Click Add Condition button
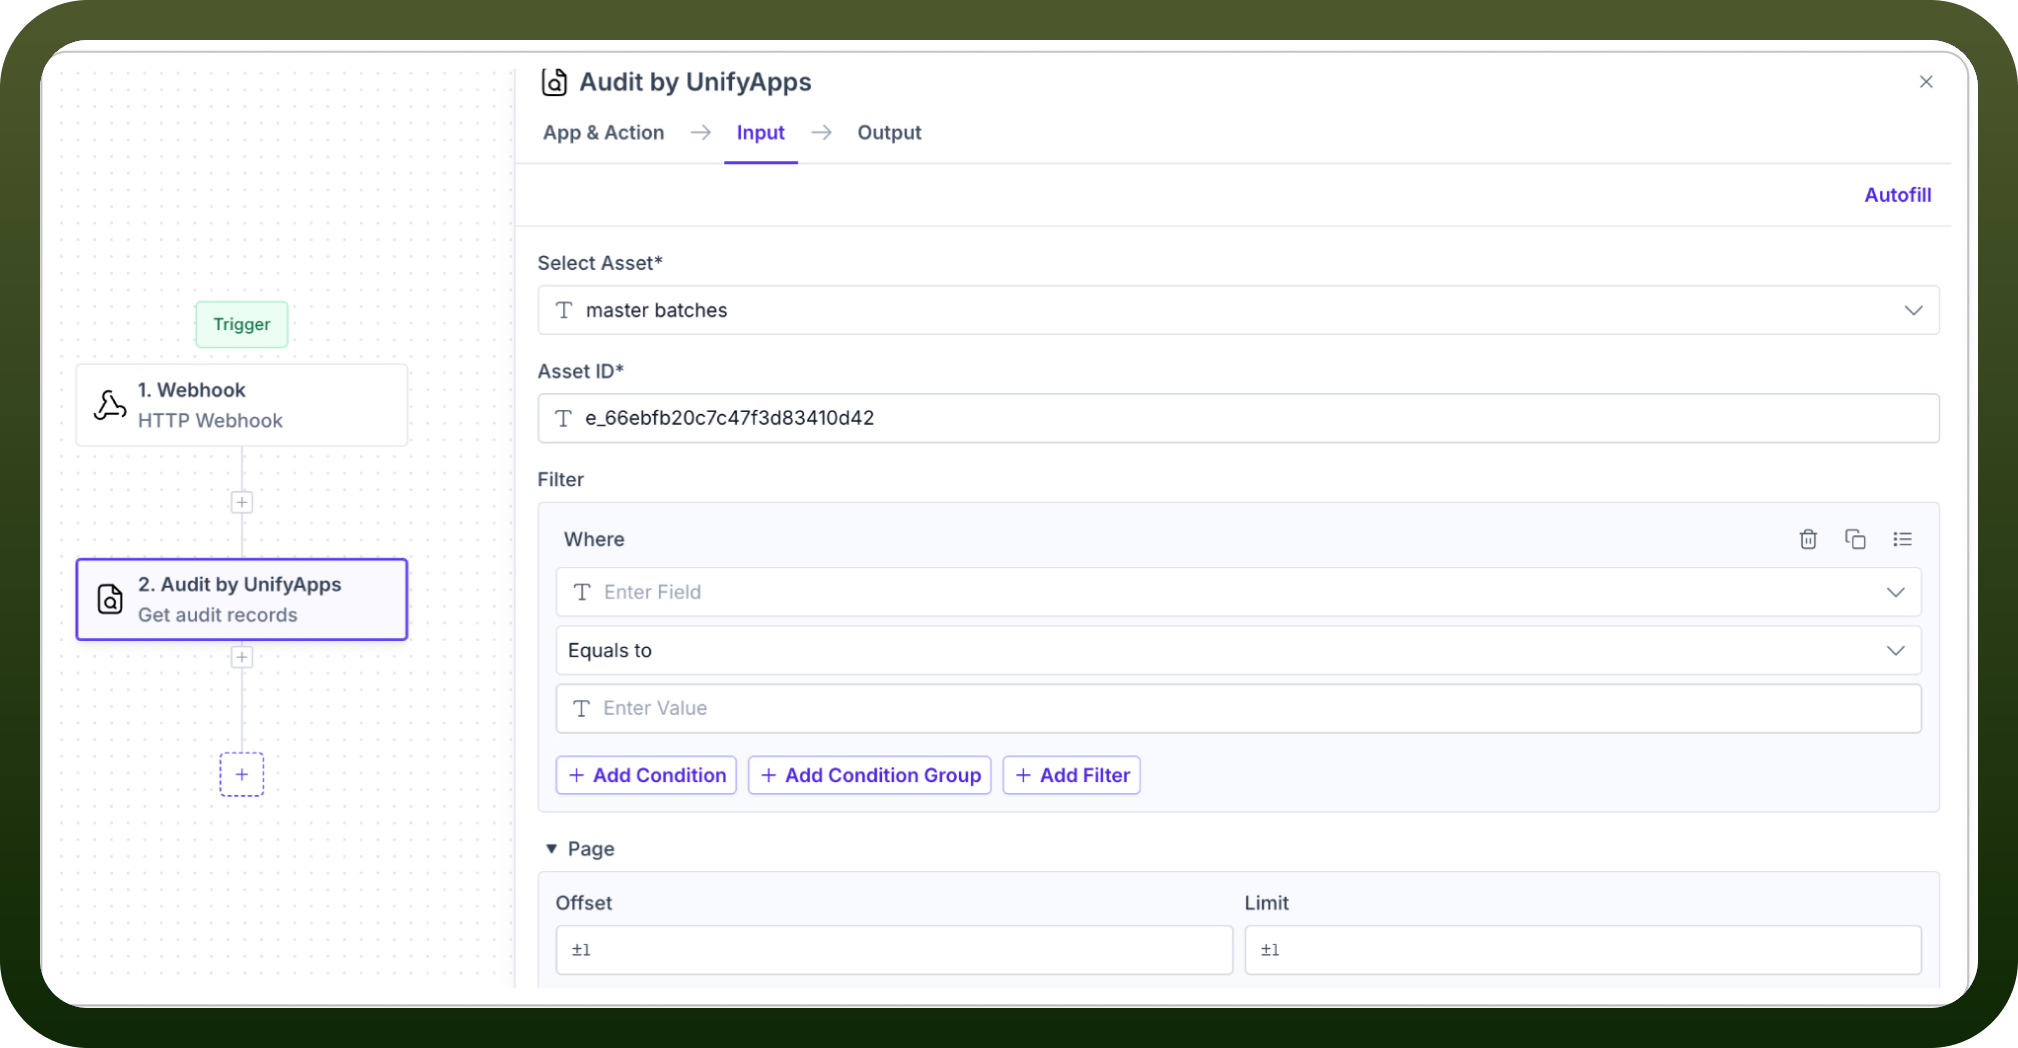The width and height of the screenshot is (2018, 1048). point(646,775)
